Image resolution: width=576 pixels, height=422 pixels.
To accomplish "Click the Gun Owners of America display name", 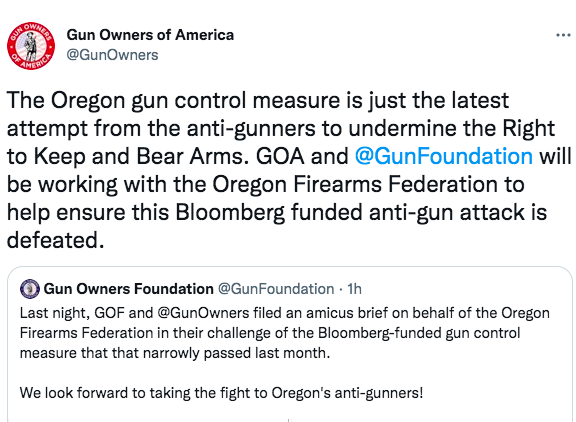I will pos(150,35).
